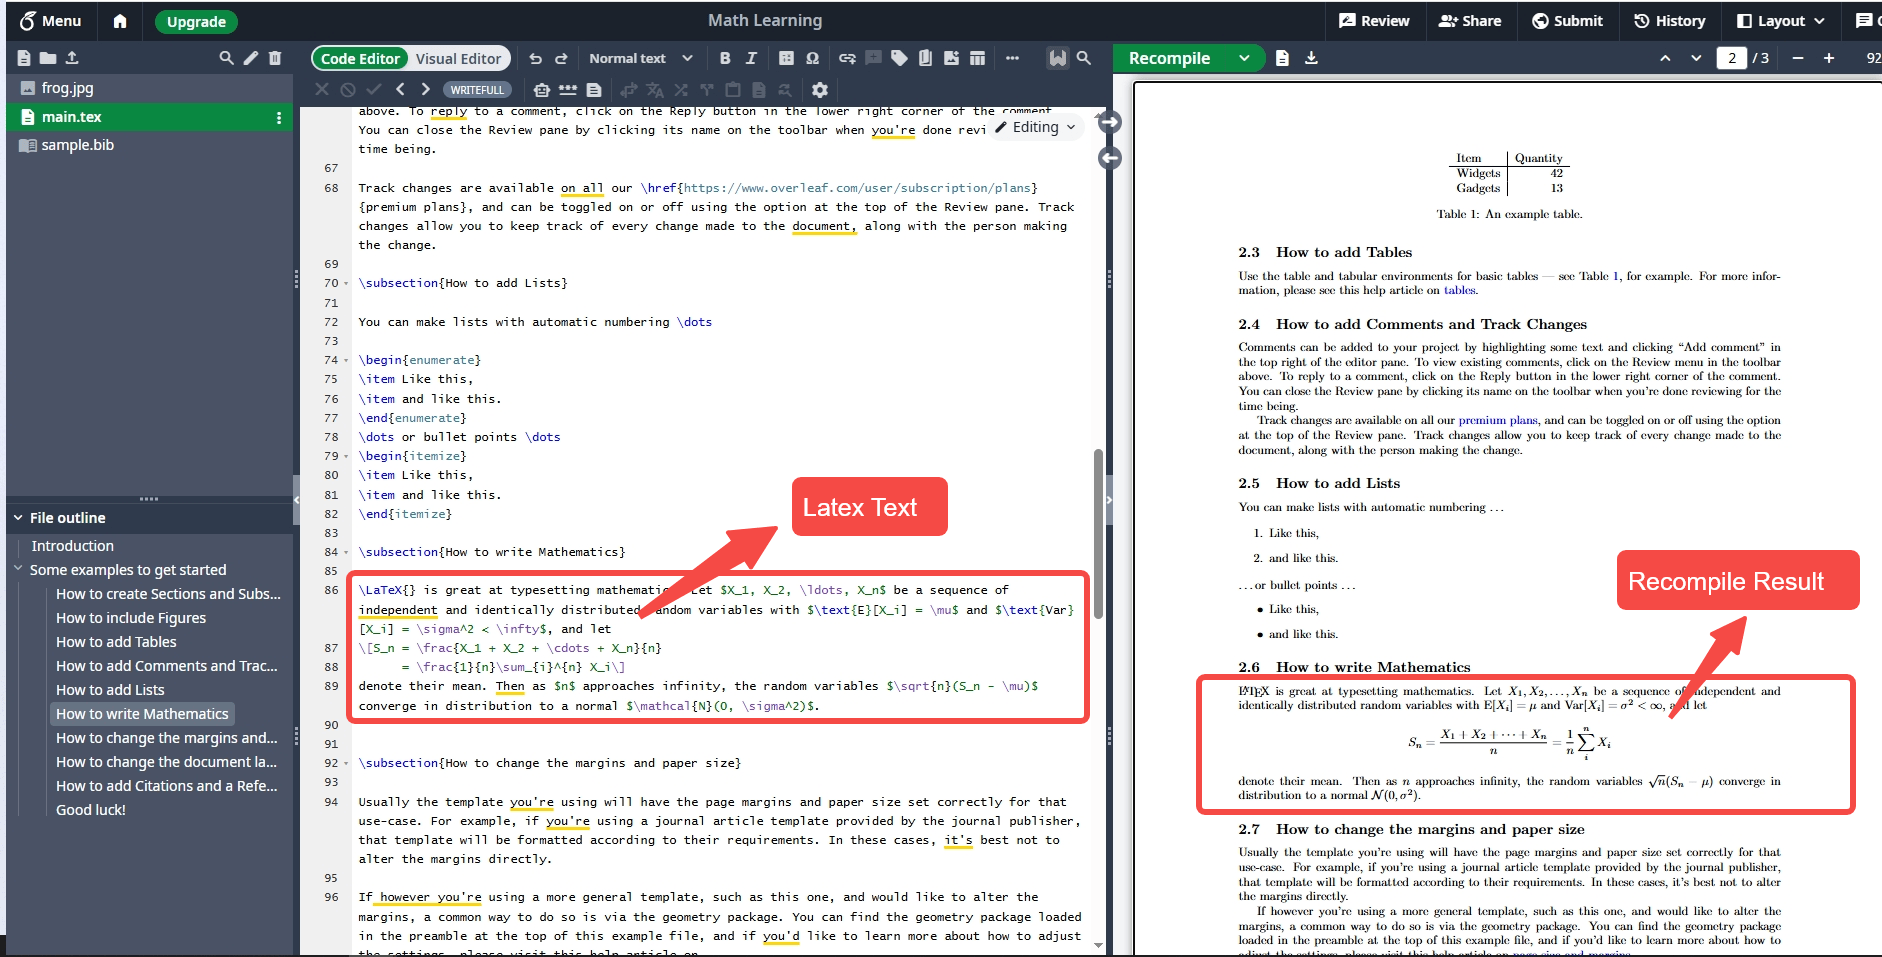Click the Upgrade button
1882x957 pixels.
point(195,21)
